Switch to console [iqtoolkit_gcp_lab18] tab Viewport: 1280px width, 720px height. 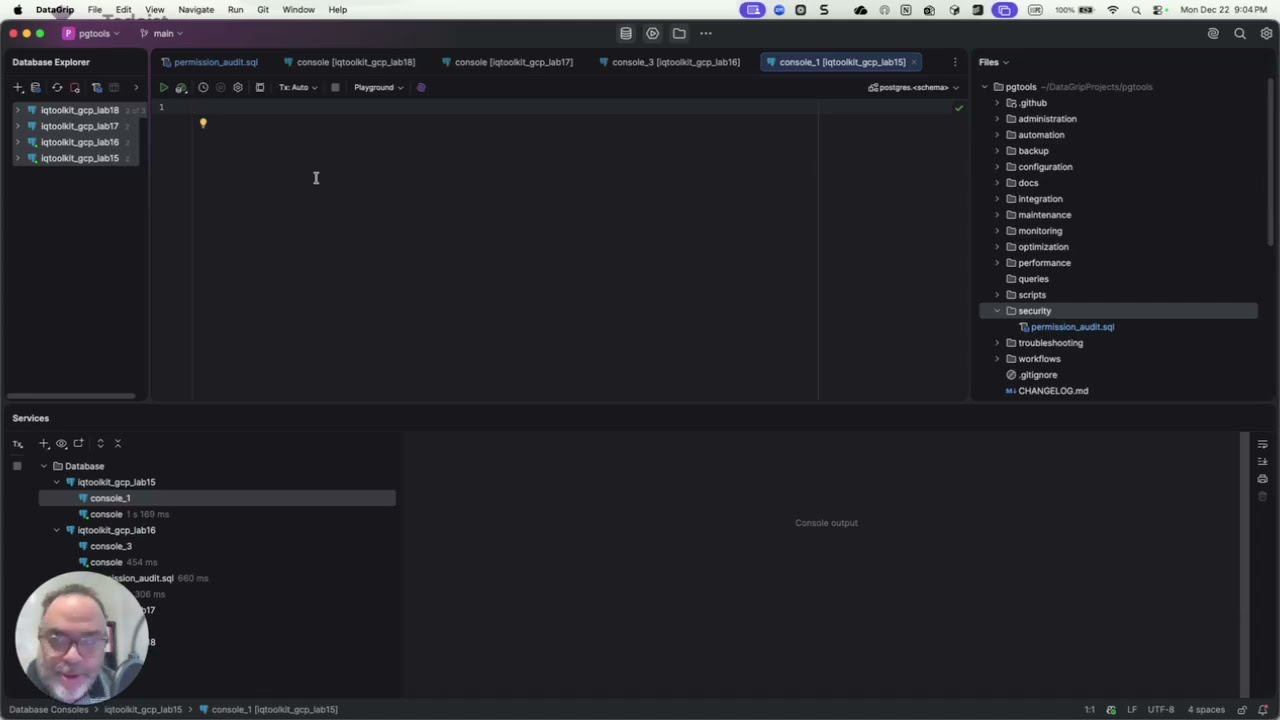click(349, 62)
